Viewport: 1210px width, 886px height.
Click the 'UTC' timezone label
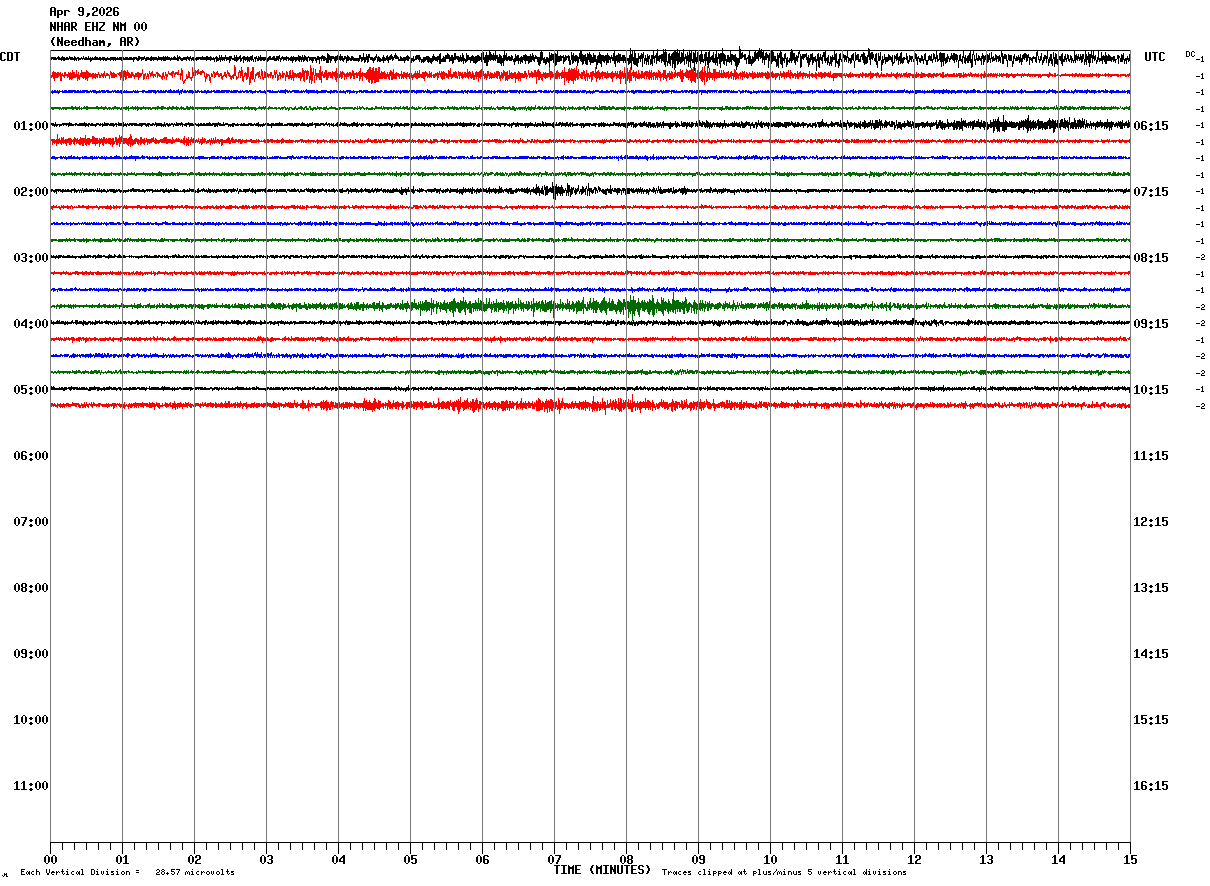coord(1155,57)
